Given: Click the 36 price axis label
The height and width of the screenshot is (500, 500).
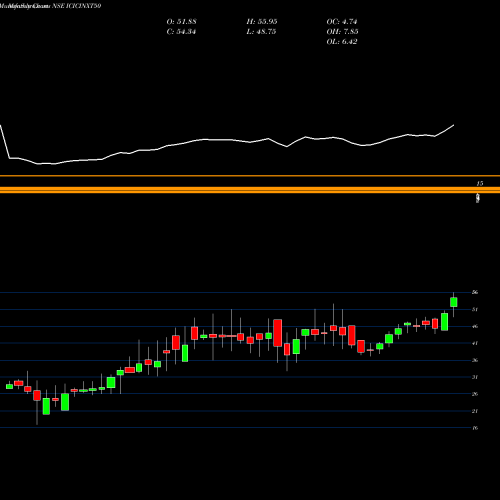Looking at the screenshot, I should pos(475,360).
